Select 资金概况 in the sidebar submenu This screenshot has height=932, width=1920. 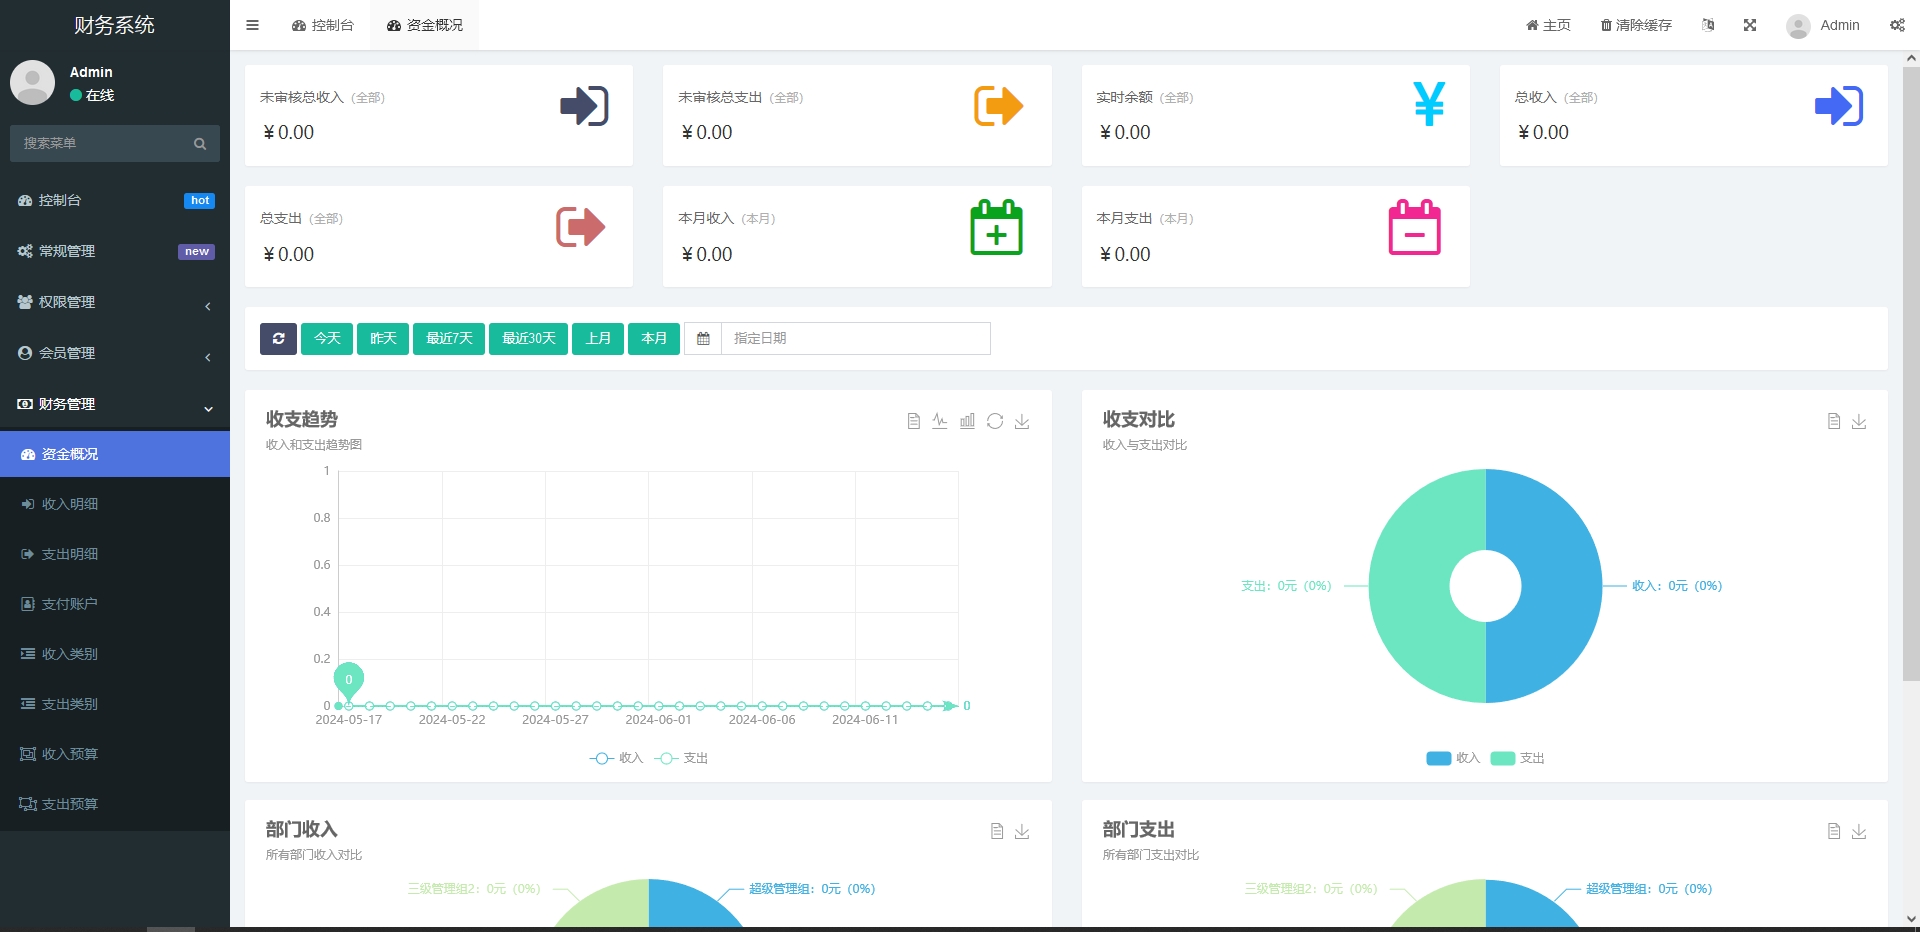pos(115,454)
